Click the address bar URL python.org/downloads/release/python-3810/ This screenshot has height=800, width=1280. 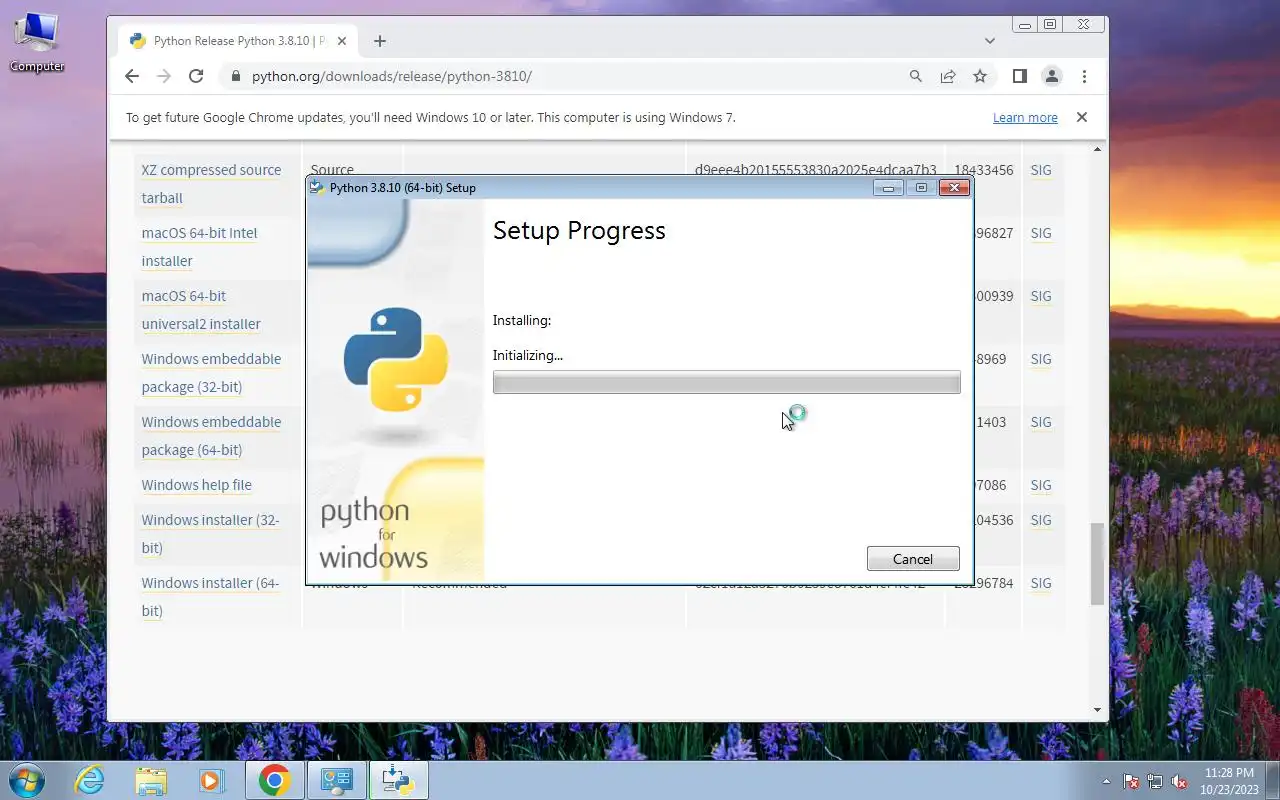coord(392,76)
